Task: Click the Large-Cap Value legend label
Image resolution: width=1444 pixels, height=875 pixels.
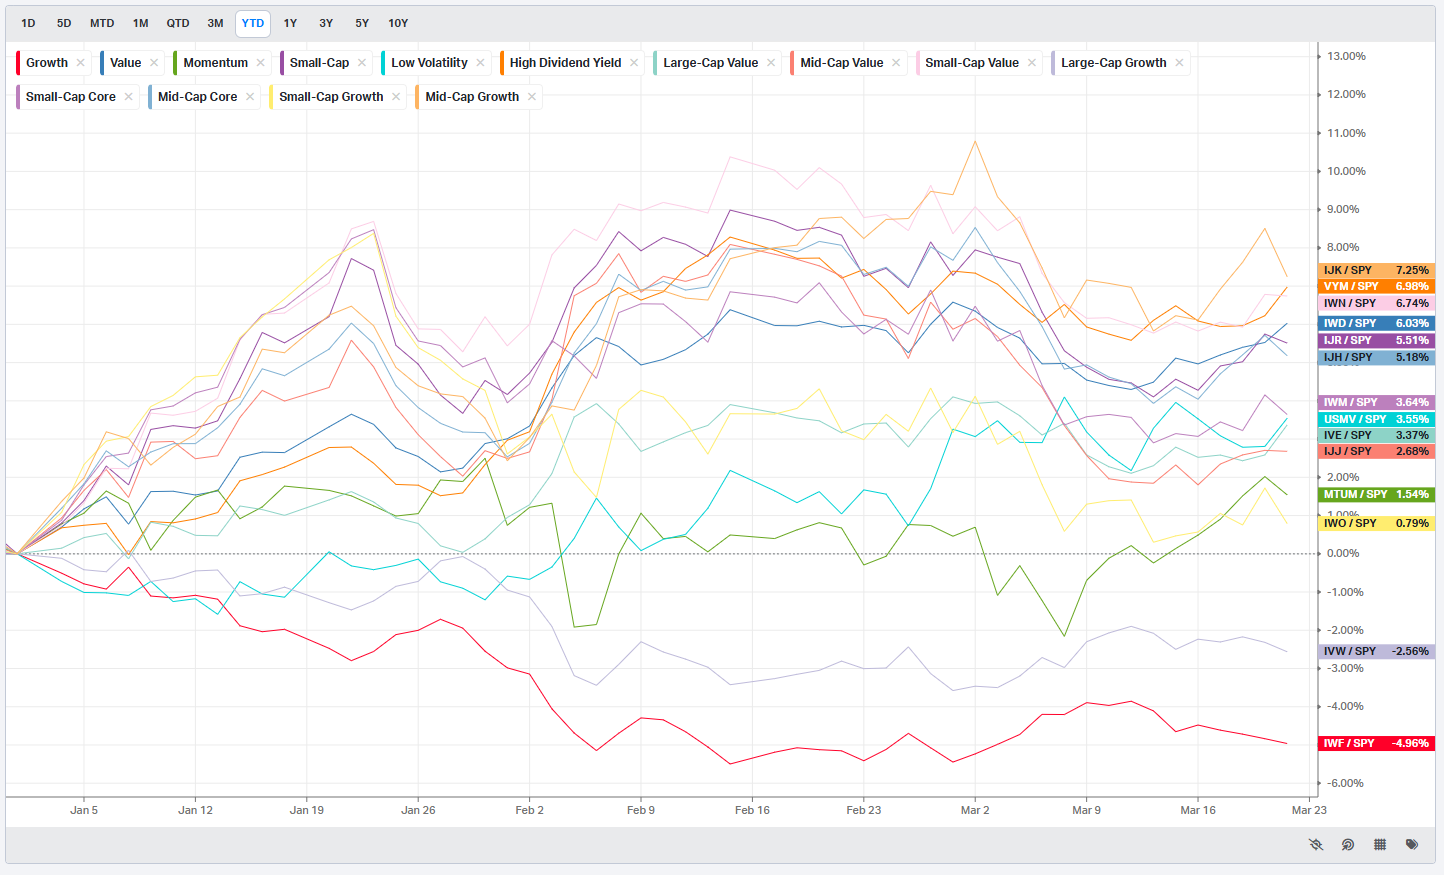Action: (711, 63)
